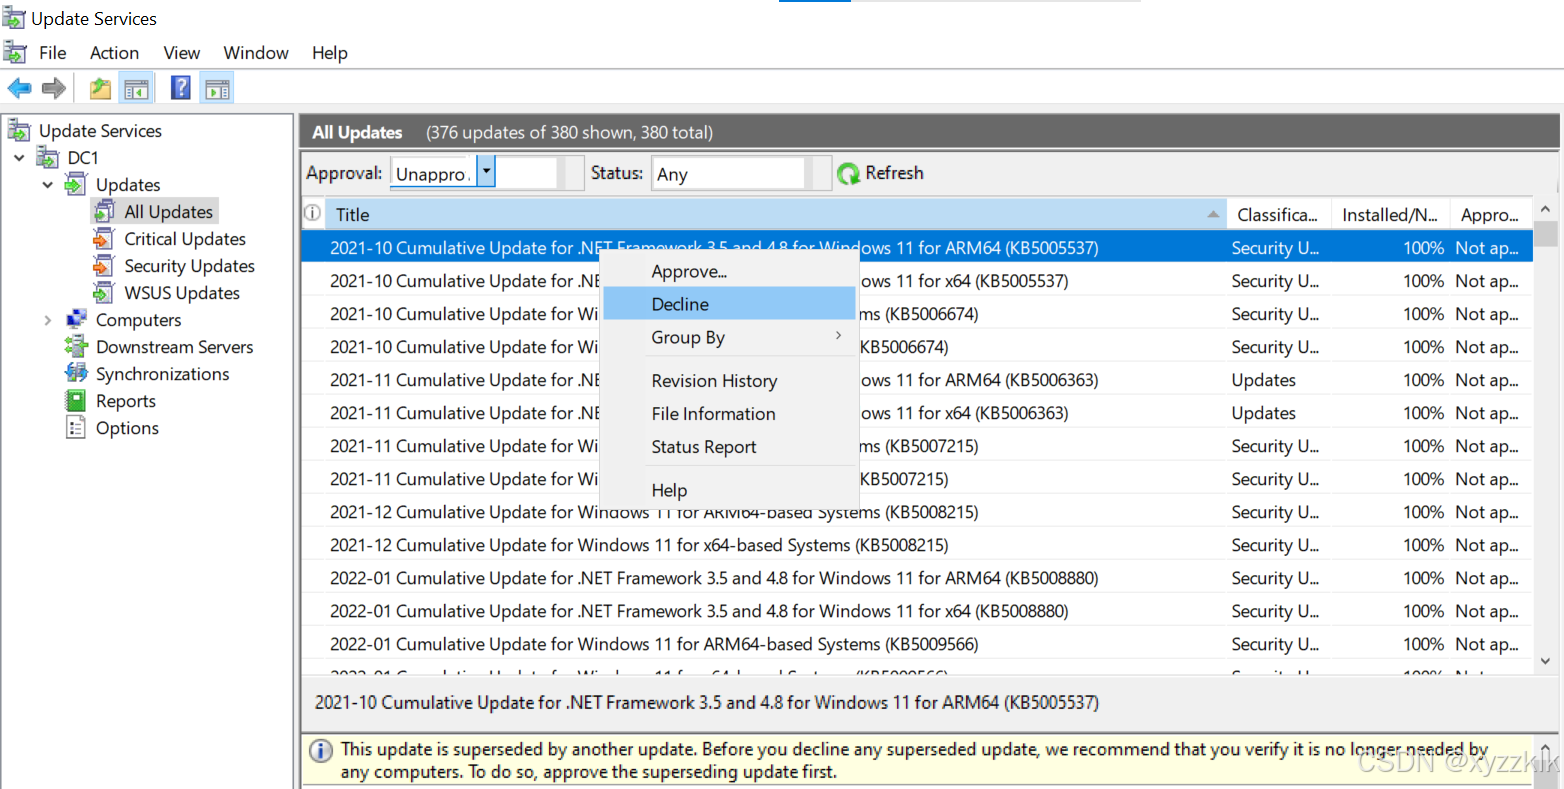The image size is (1564, 789).
Task: Sort by Title column header
Action: tap(775, 214)
